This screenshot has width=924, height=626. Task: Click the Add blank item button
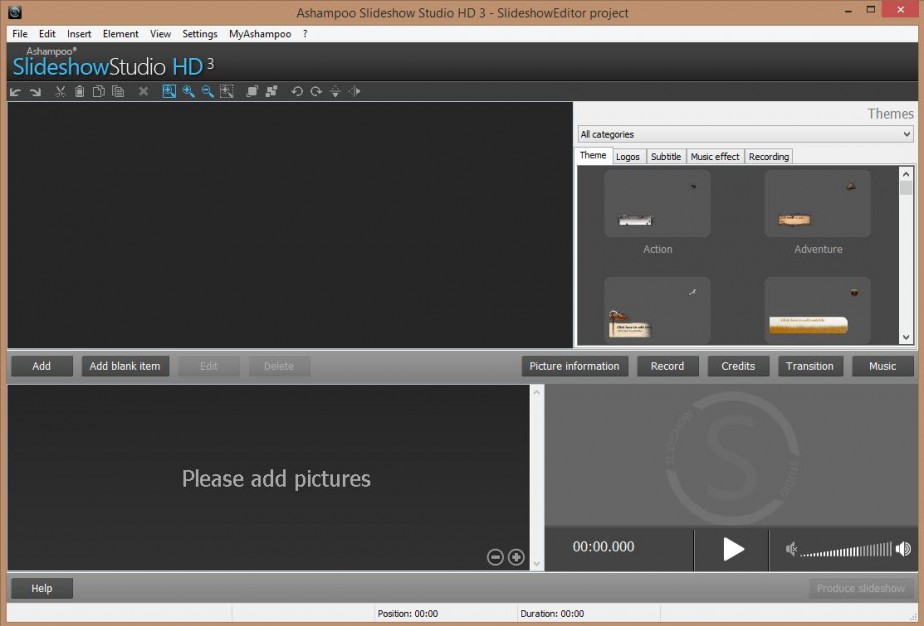tap(125, 366)
